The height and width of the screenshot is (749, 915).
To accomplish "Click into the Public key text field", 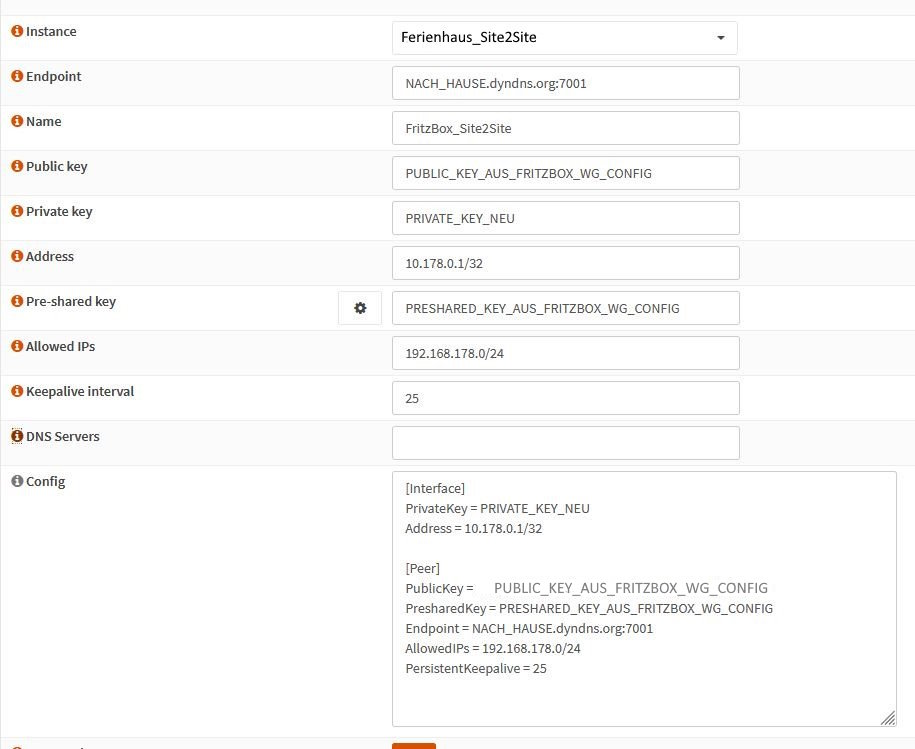I will click(x=565, y=174).
